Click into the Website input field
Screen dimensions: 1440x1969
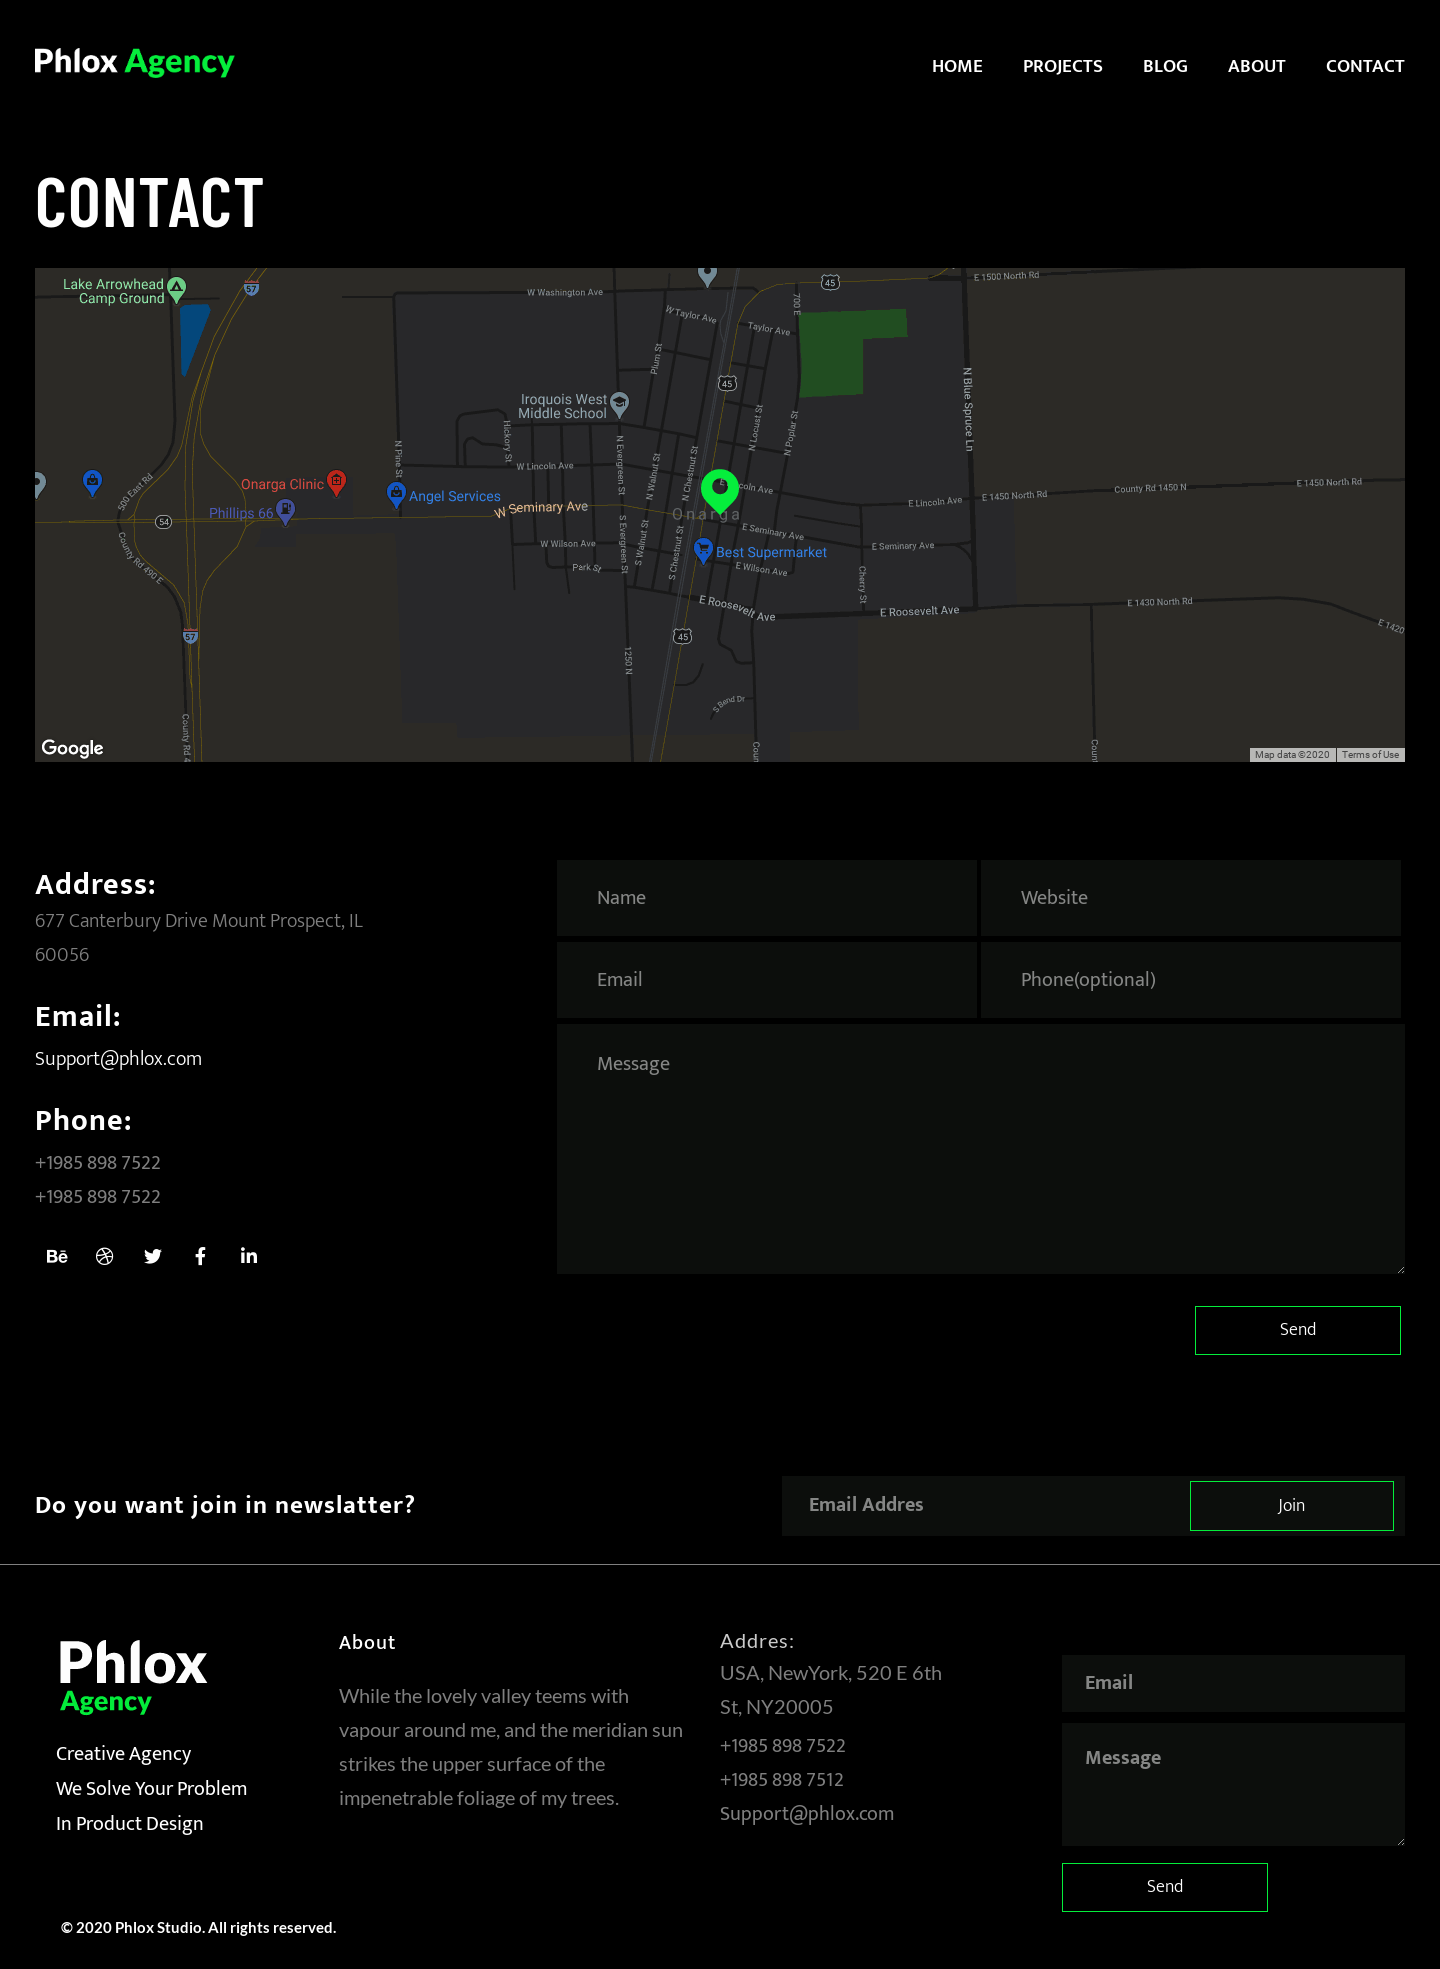(1190, 898)
